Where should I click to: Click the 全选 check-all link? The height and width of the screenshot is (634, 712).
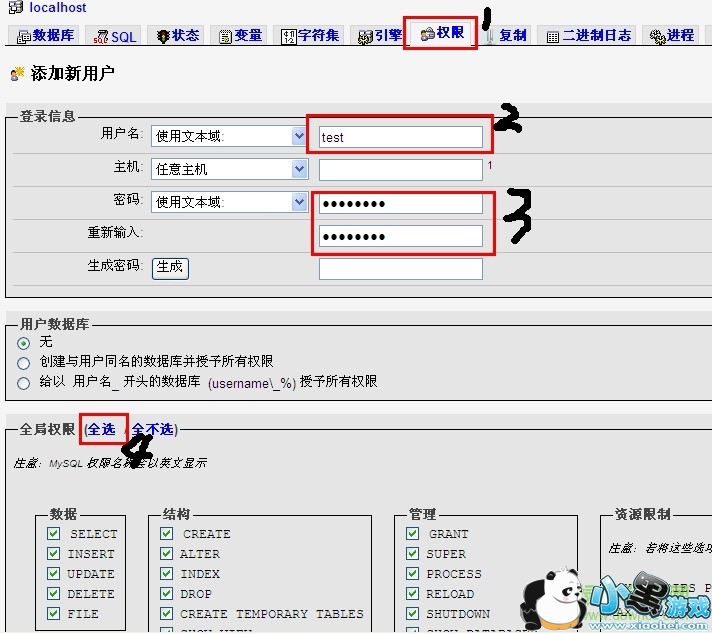click(x=101, y=429)
